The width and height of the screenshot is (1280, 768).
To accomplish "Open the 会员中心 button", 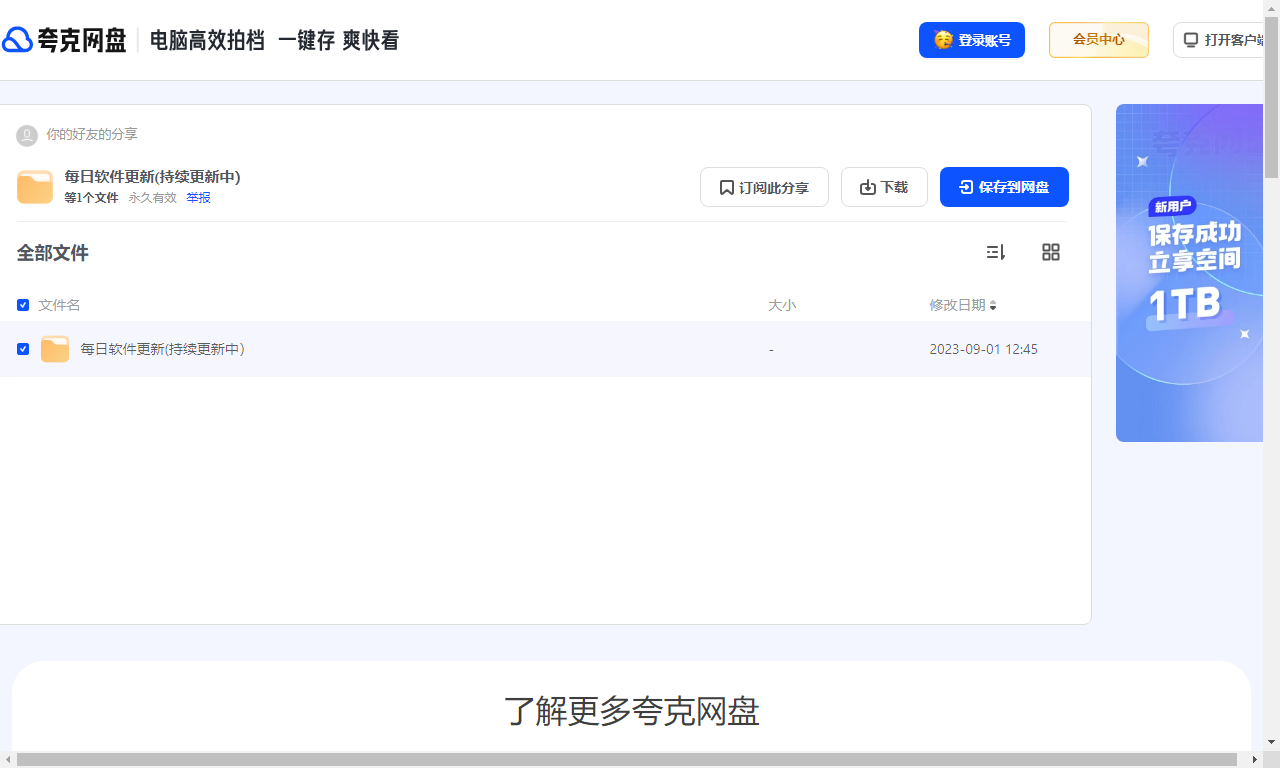I will coord(1099,40).
